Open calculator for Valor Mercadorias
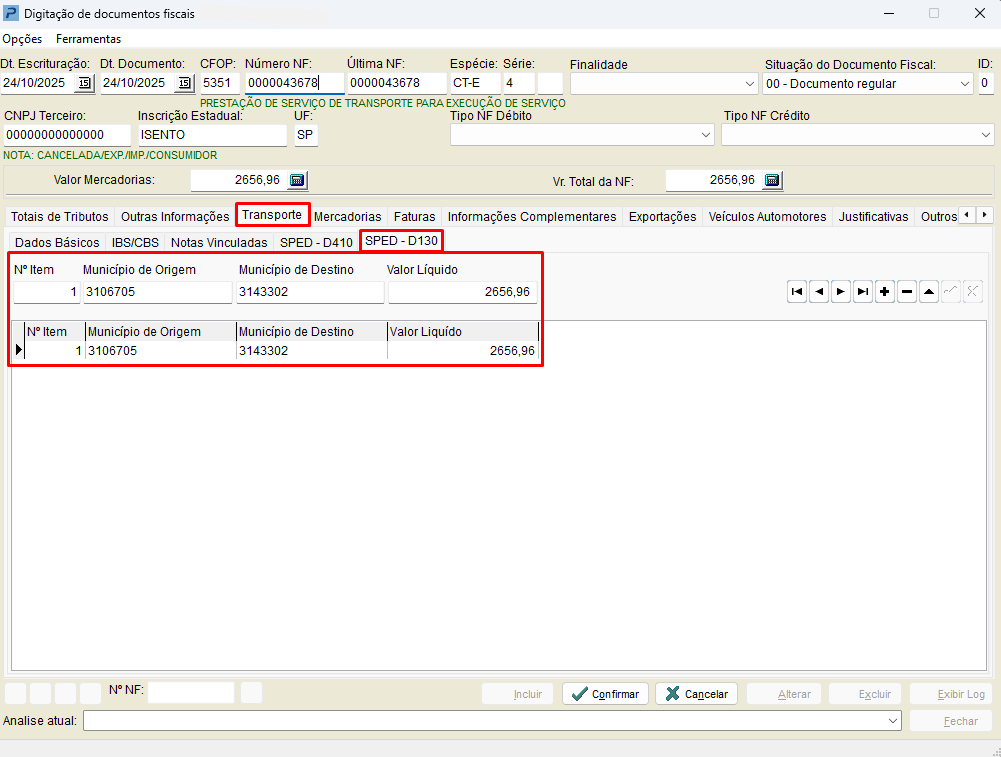Image resolution: width=1001 pixels, height=757 pixels. (x=297, y=180)
